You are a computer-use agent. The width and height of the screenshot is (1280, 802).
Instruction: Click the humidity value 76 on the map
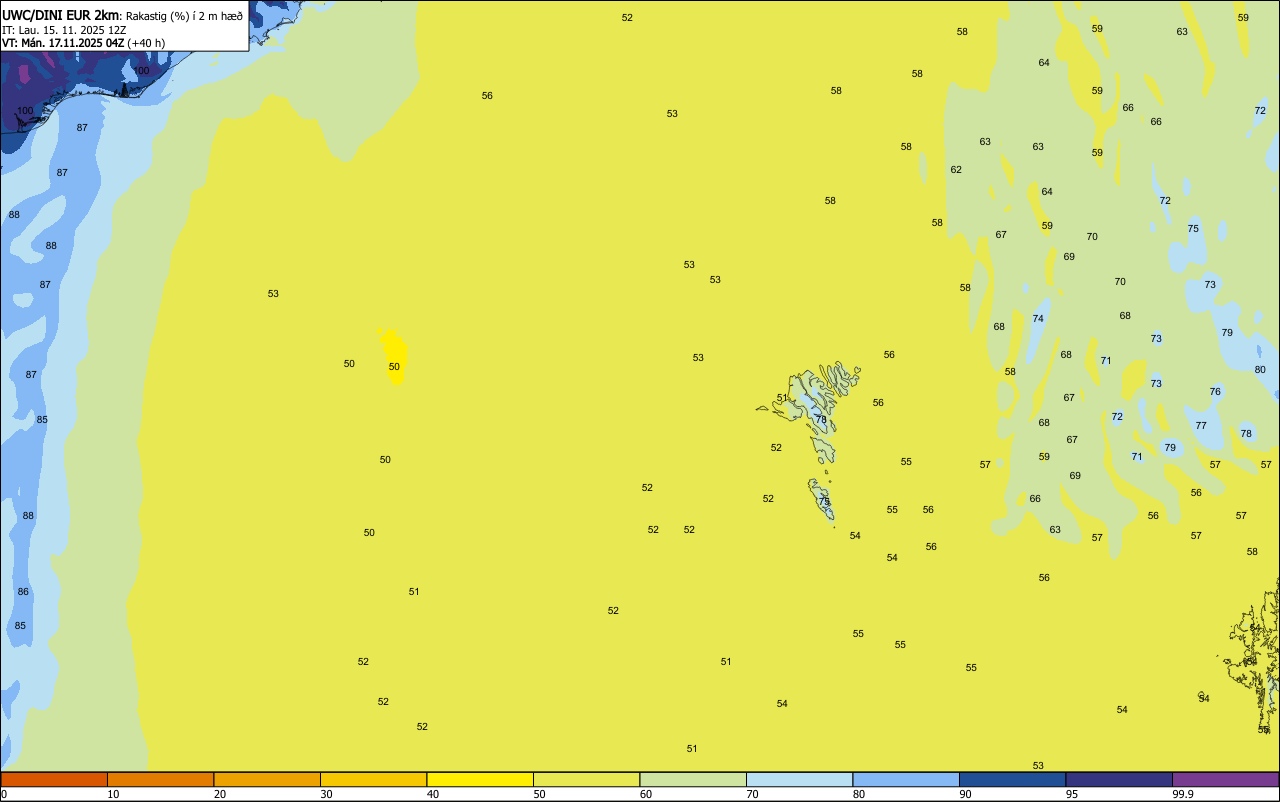(x=1215, y=392)
